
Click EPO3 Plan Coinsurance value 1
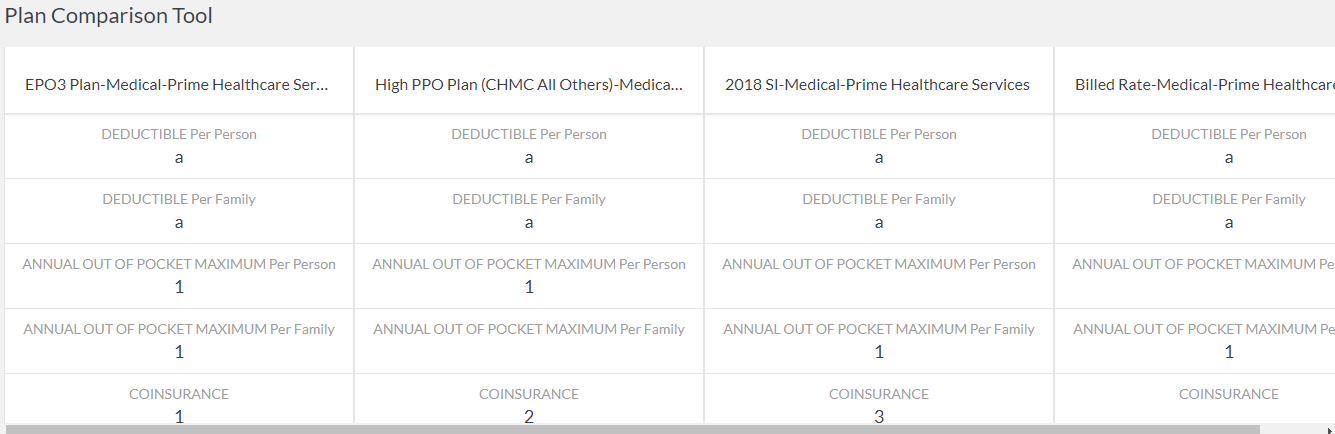coord(179,416)
